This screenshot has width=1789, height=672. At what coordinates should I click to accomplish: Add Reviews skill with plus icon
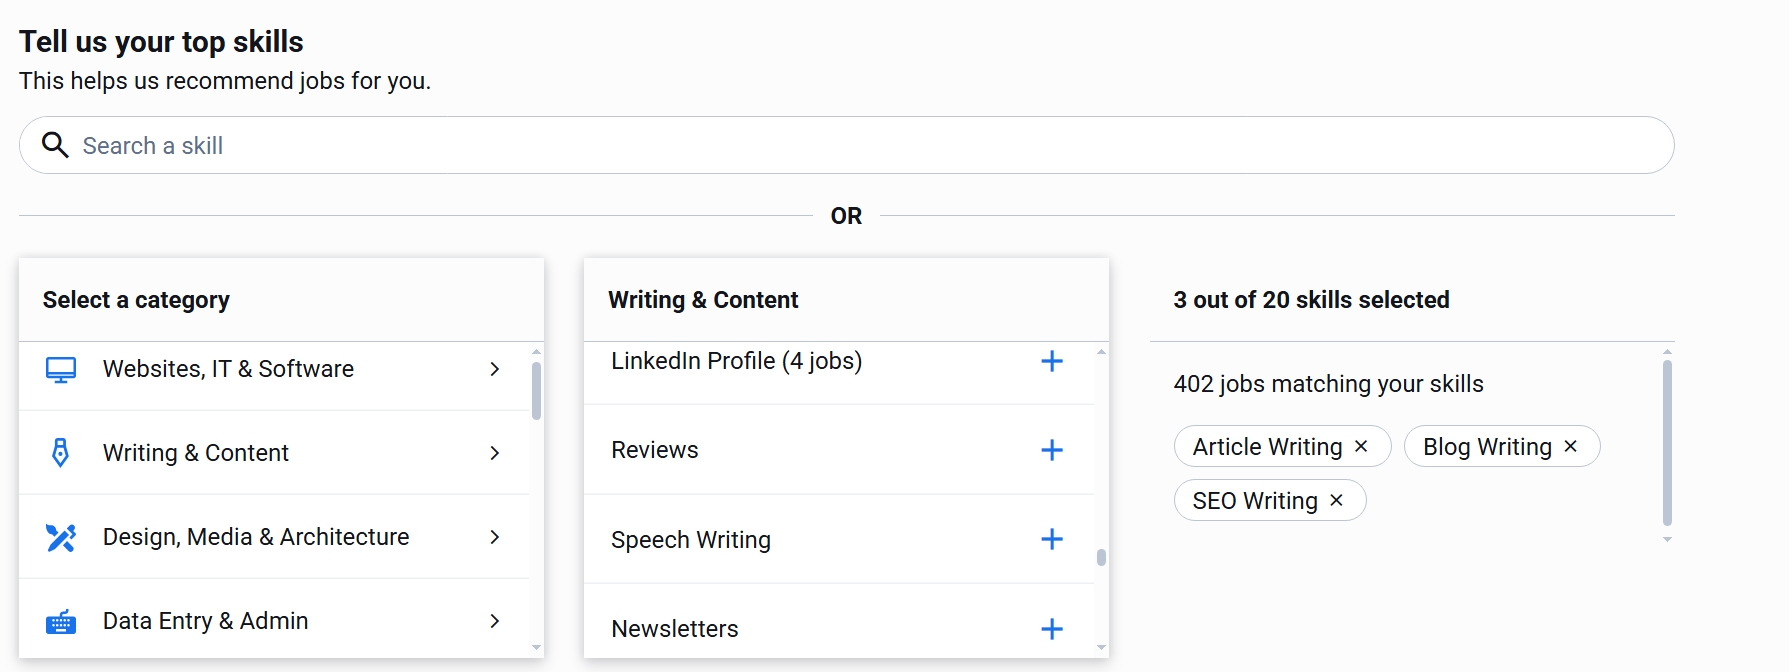click(x=1052, y=450)
